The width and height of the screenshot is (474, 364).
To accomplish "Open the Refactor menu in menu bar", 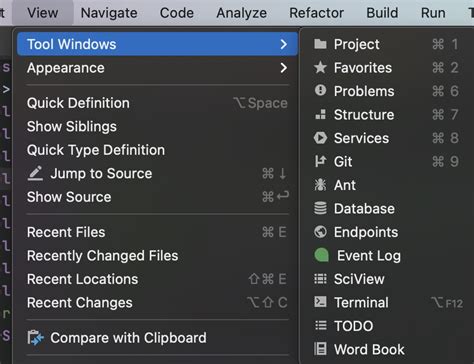I will click(316, 13).
